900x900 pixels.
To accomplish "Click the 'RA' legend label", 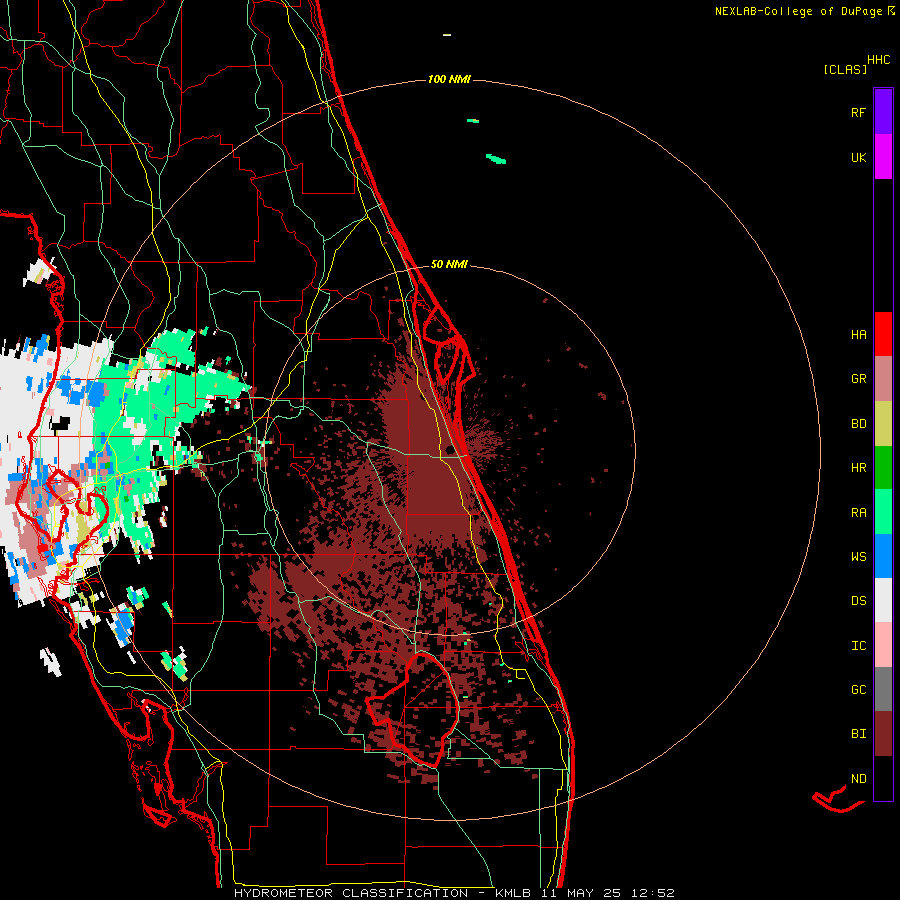I will (x=858, y=512).
